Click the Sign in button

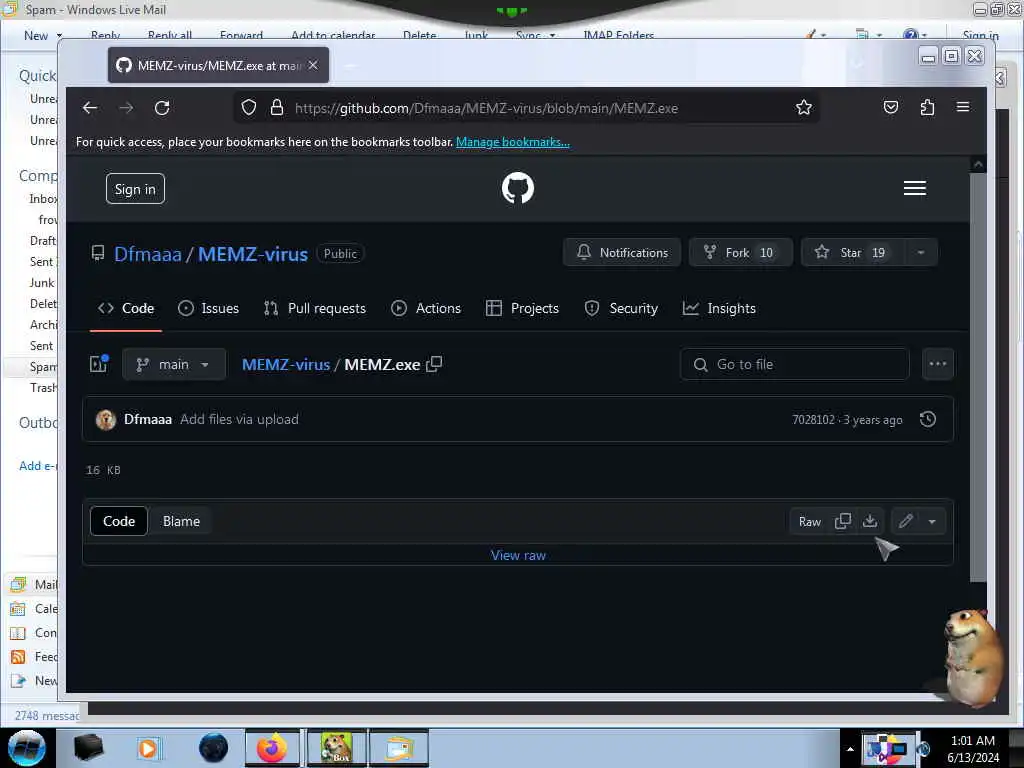(x=135, y=189)
